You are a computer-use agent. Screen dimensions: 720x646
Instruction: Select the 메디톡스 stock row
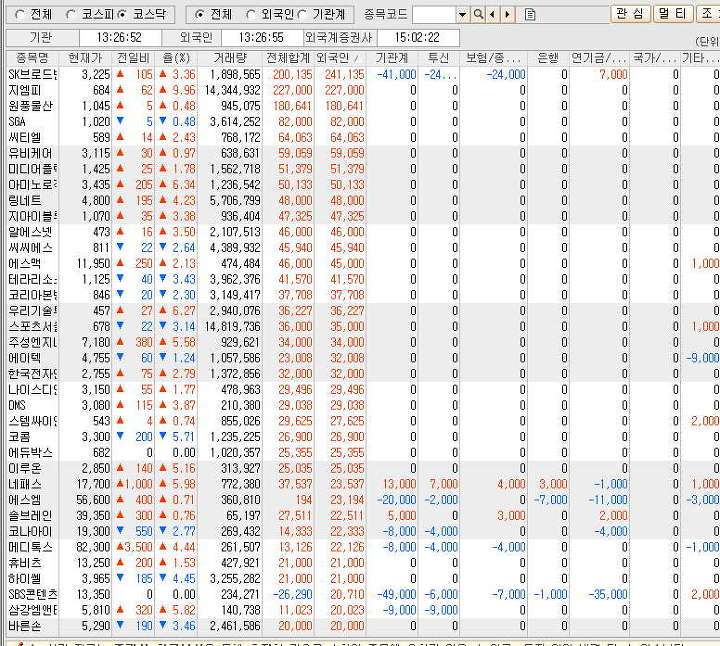pyautogui.click(x=363, y=547)
